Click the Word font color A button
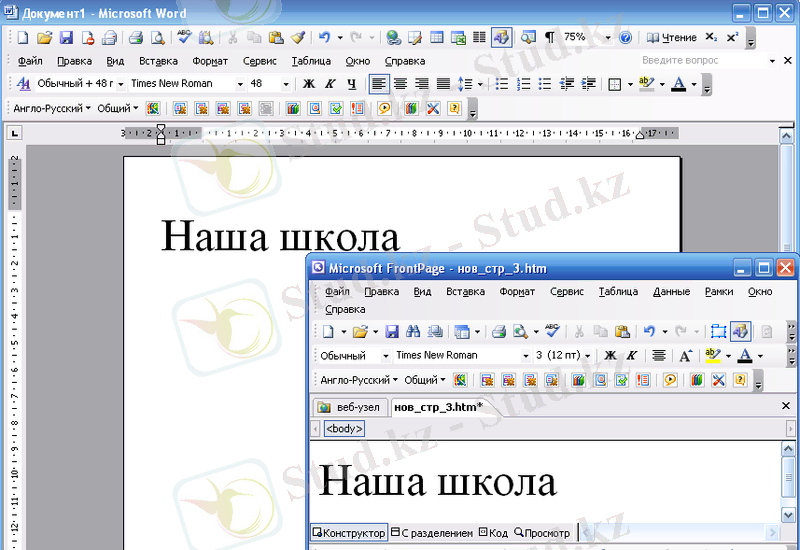The image size is (800, 550). tap(679, 84)
